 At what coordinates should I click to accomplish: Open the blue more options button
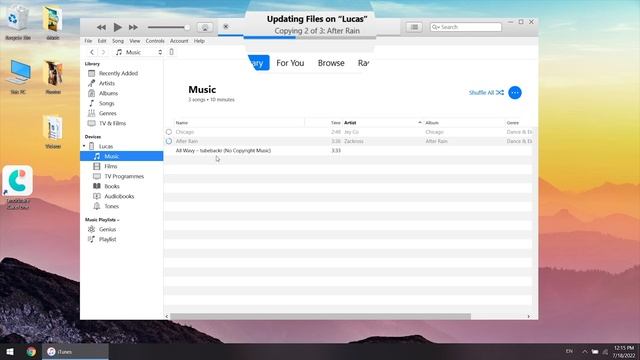[x=515, y=93]
